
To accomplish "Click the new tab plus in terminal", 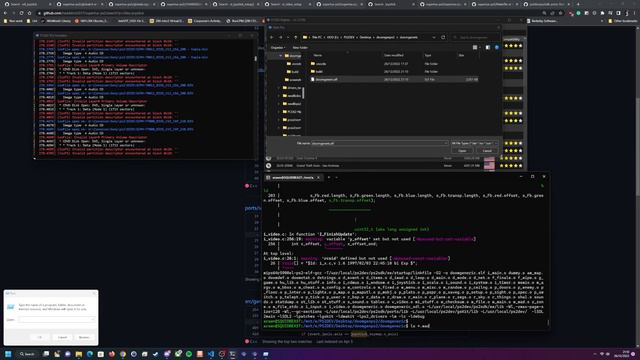I will (x=329, y=178).
